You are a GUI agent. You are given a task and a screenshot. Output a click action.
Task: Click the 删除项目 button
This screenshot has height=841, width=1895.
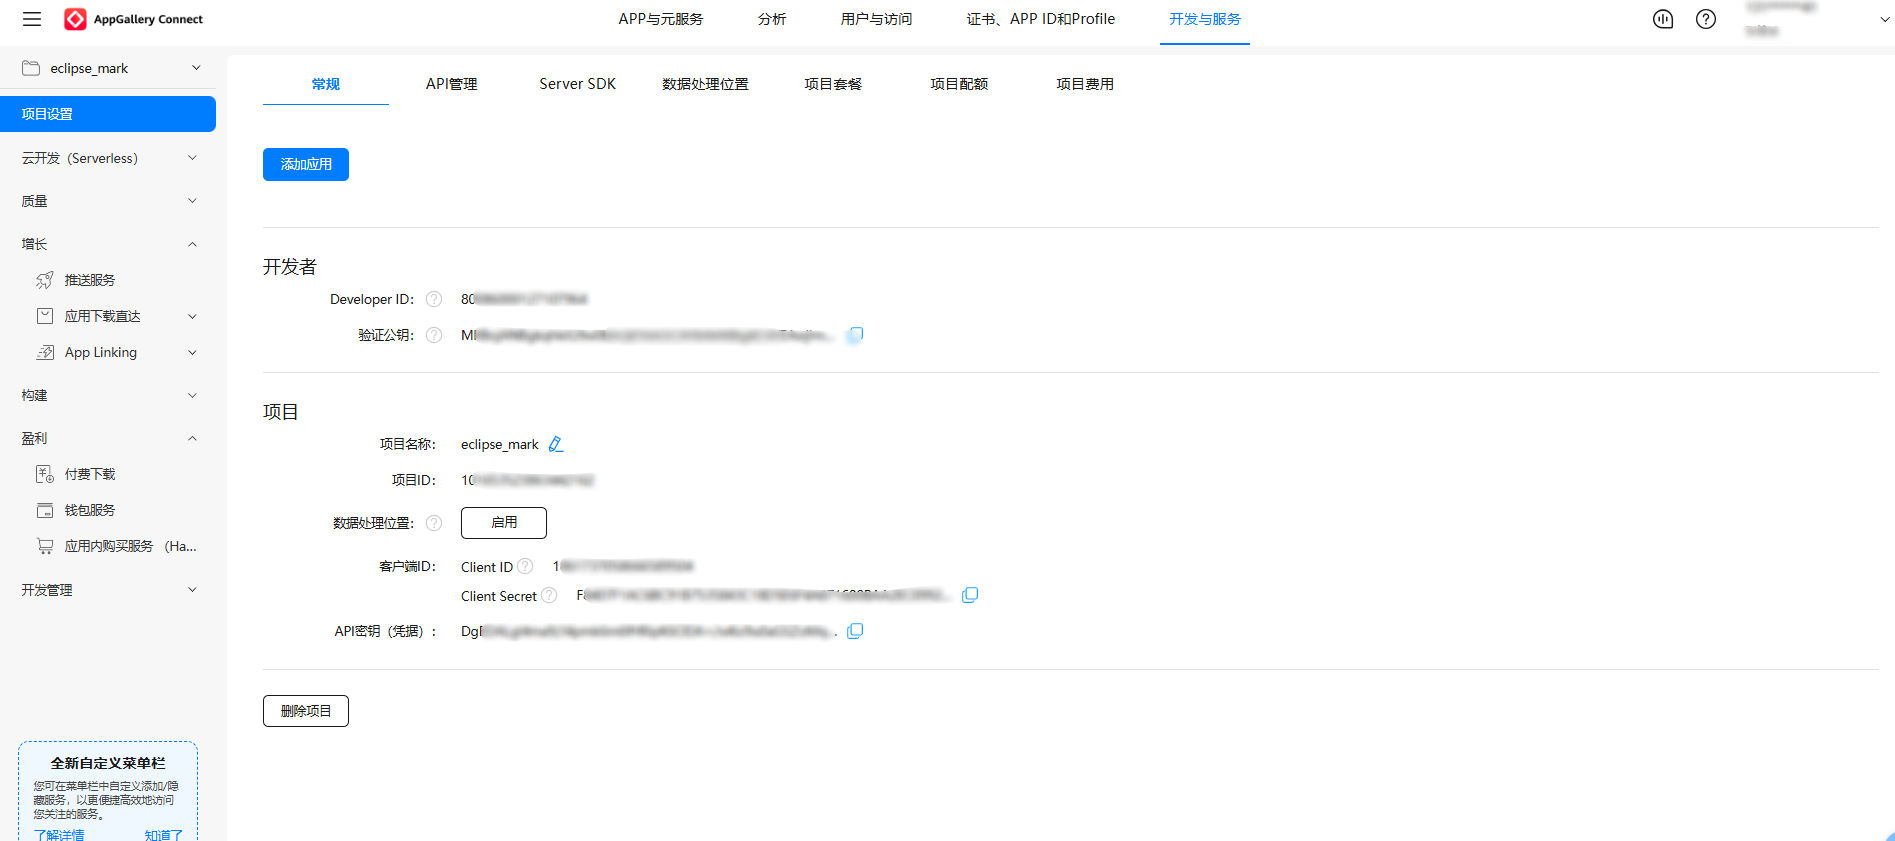306,711
